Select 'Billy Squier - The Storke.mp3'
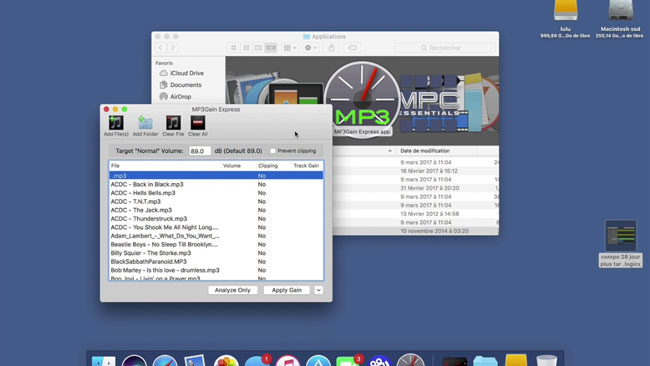Image resolution: width=650 pixels, height=366 pixels. pos(216,253)
